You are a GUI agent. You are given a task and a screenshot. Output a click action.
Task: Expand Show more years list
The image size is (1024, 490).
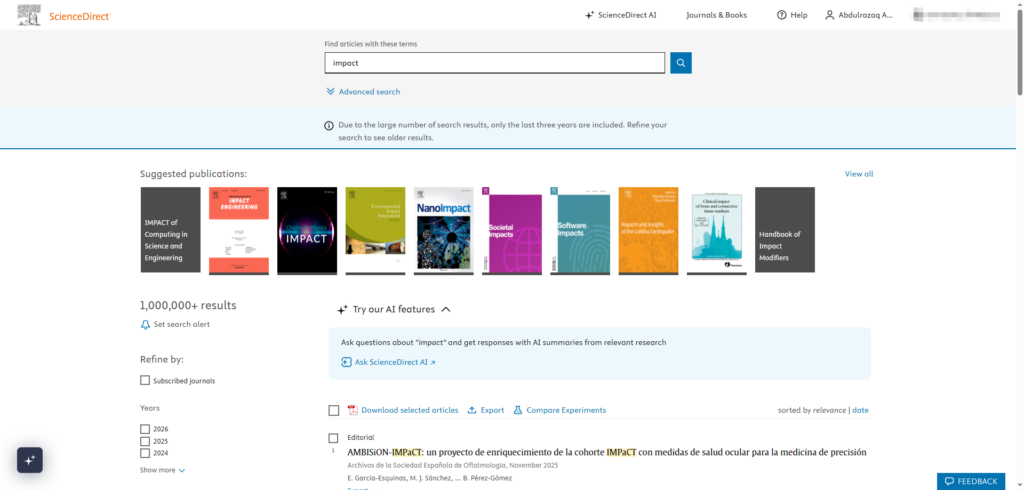click(162, 470)
